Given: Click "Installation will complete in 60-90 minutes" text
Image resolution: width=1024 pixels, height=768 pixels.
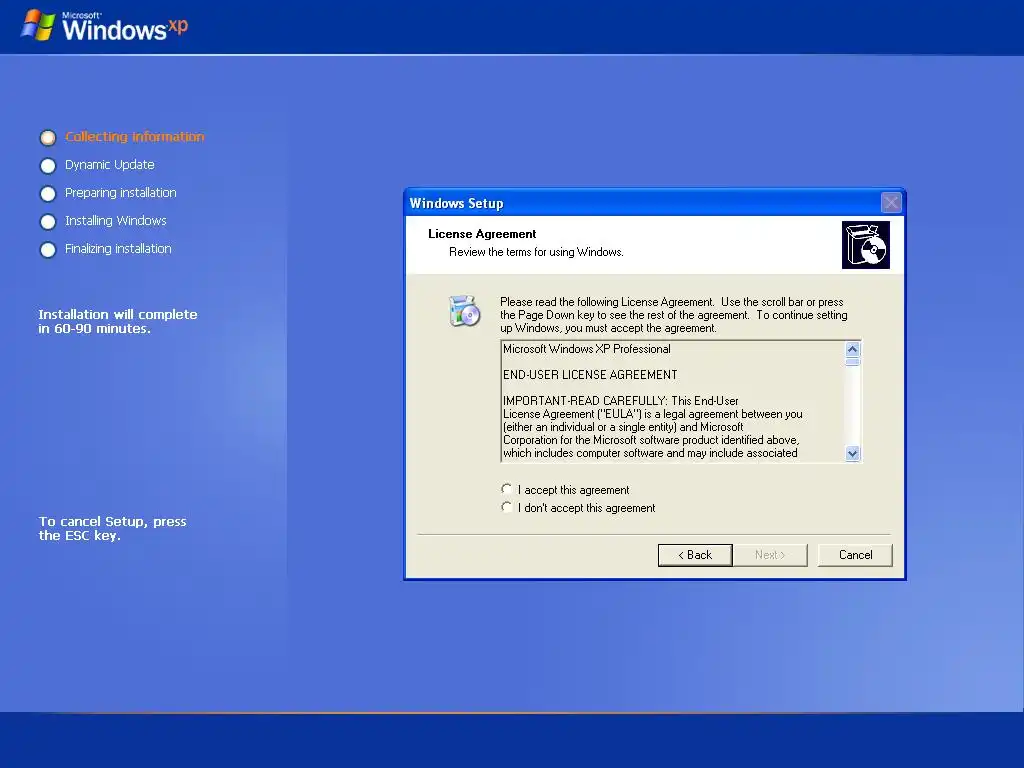Looking at the screenshot, I should coord(118,321).
